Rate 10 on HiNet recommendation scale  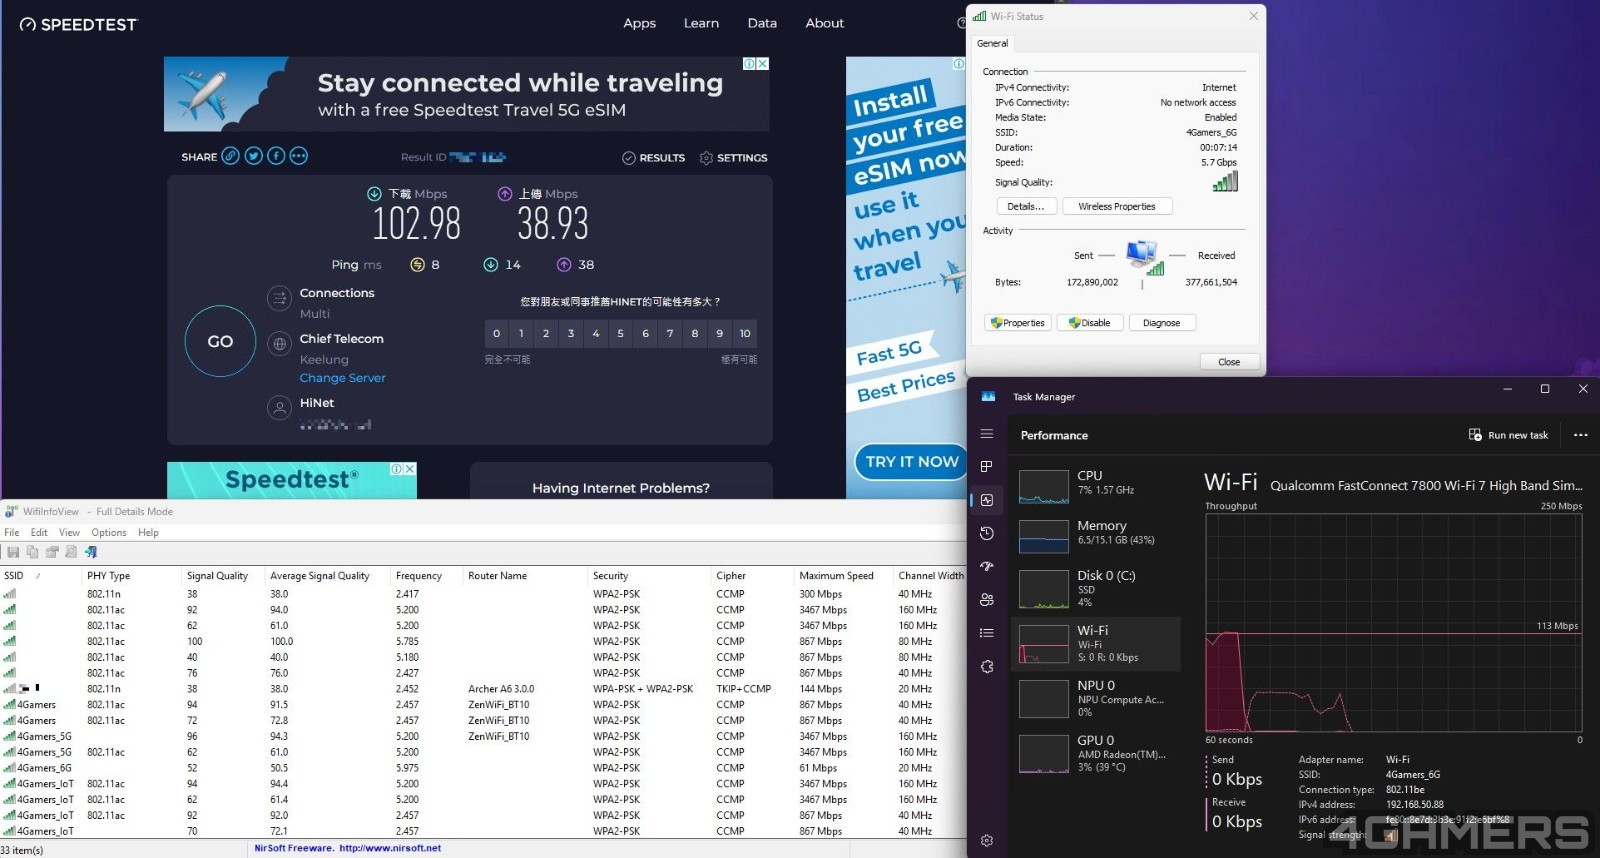[745, 333]
